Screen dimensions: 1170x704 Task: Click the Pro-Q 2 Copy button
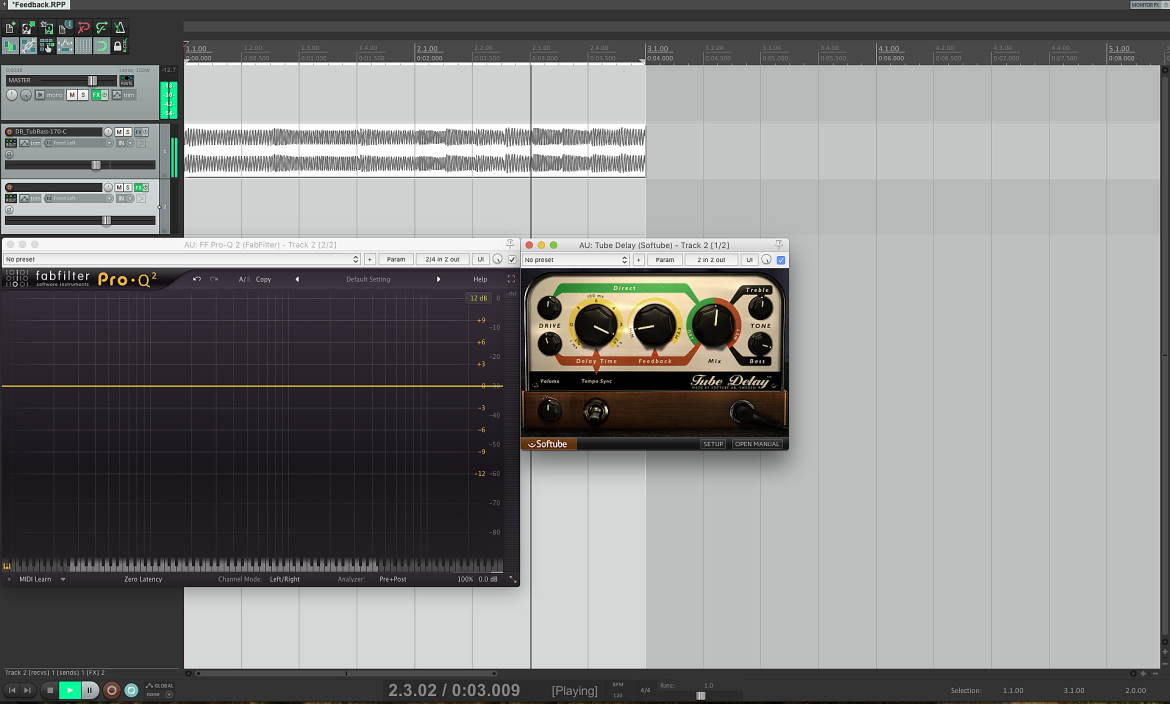tap(263, 279)
